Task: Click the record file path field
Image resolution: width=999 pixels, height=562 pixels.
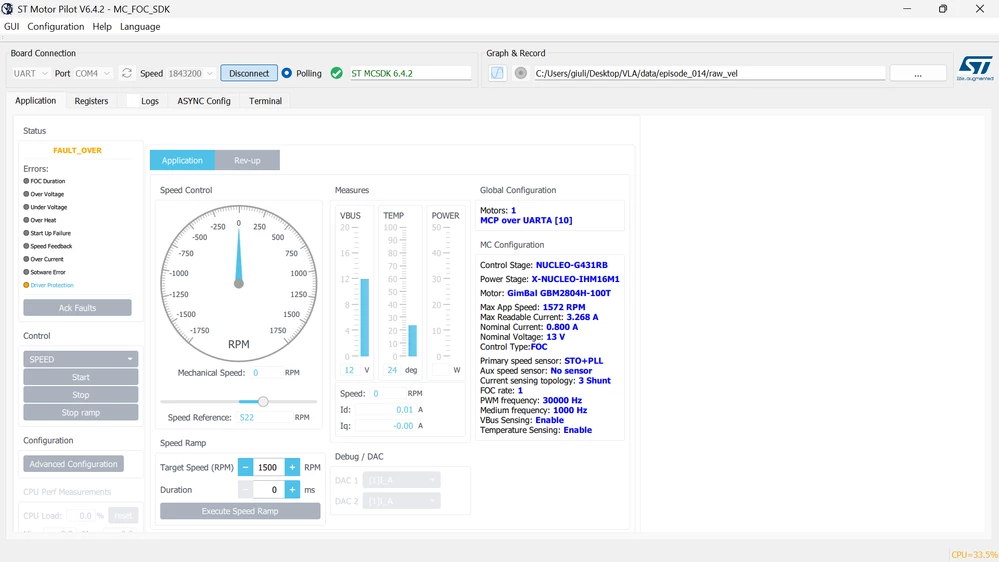Action: click(x=709, y=73)
